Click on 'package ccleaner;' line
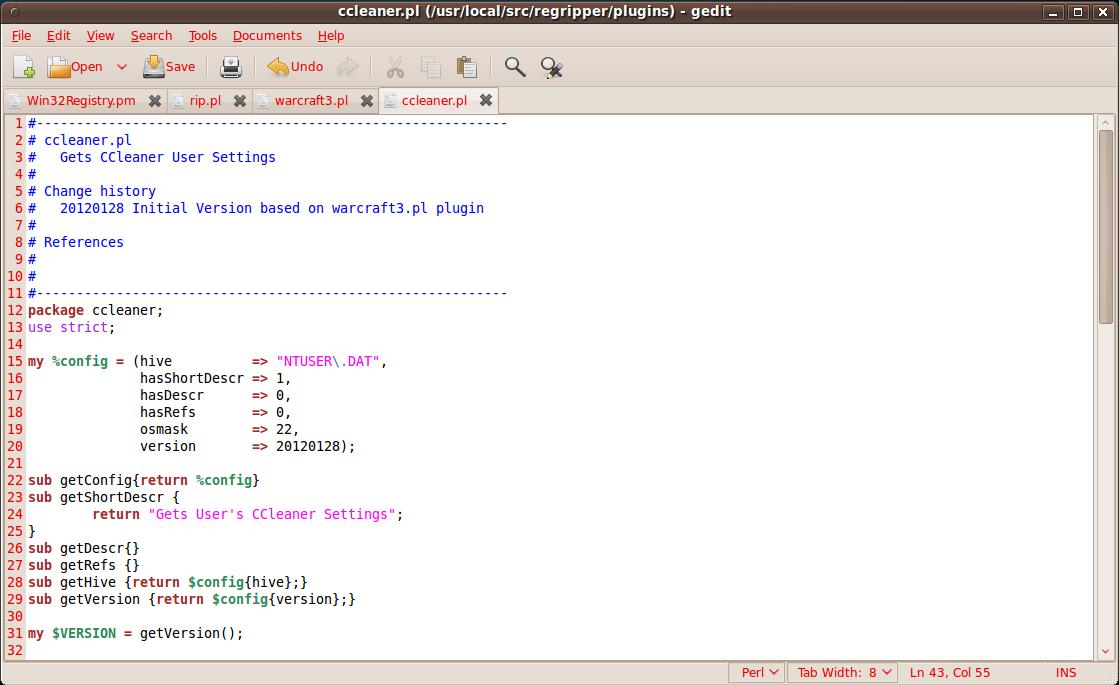Image resolution: width=1119 pixels, height=685 pixels. pos(96,310)
